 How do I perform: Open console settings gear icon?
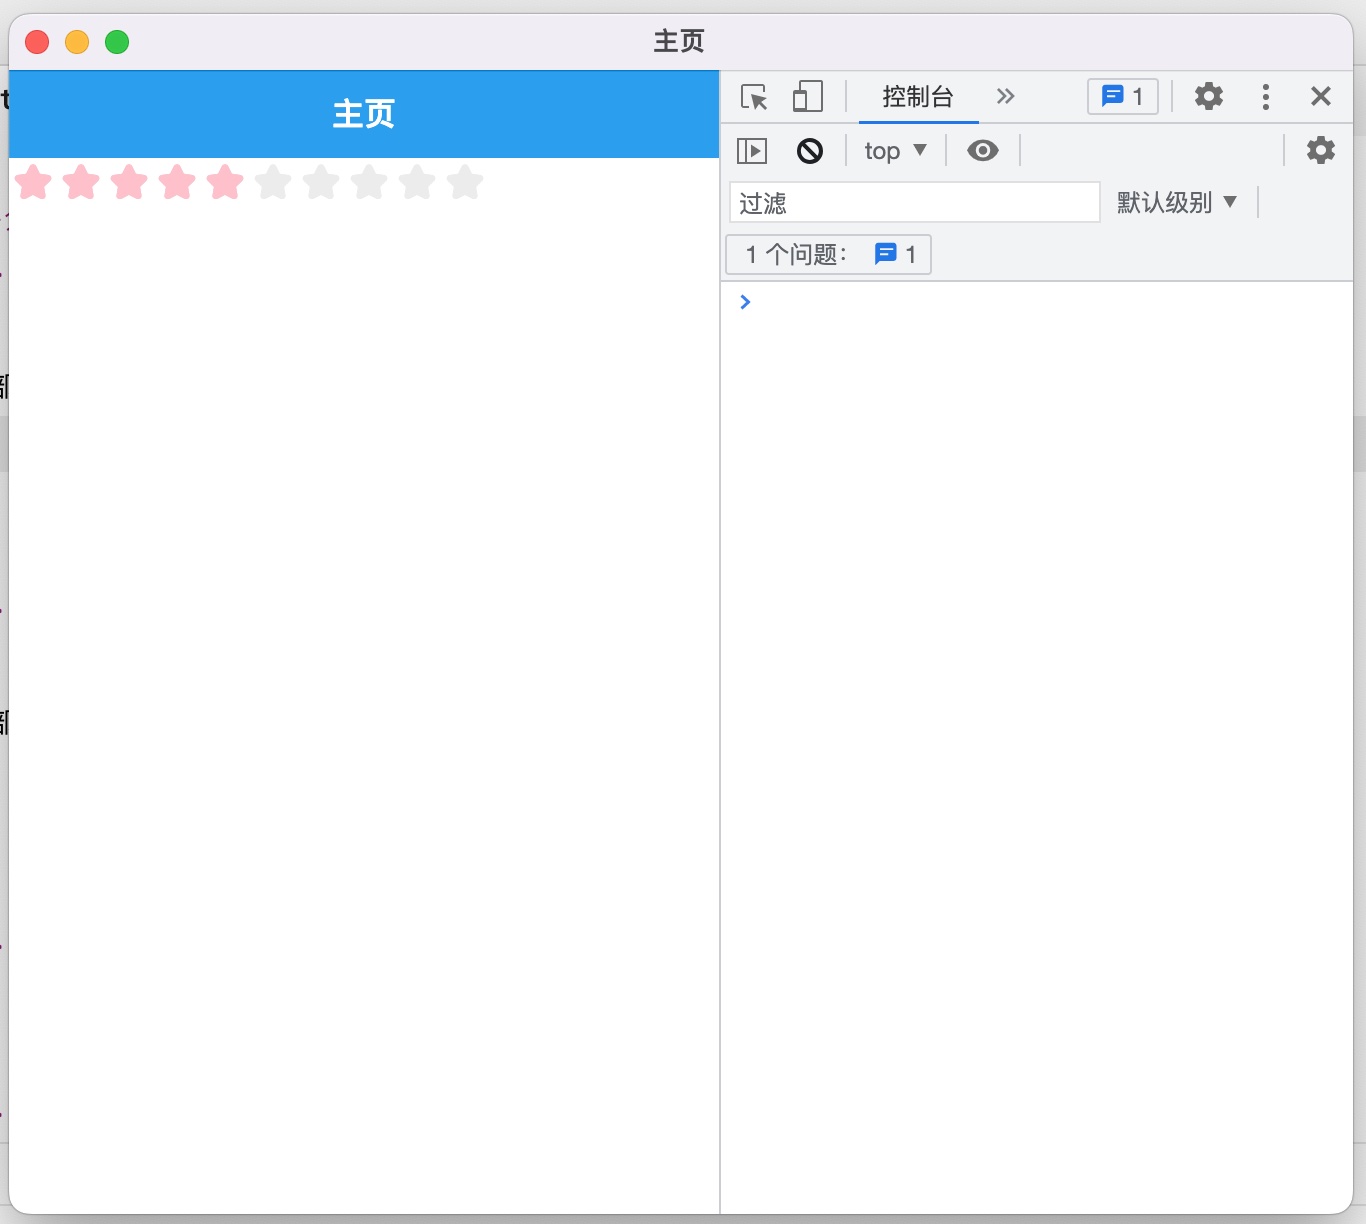coord(1321,150)
